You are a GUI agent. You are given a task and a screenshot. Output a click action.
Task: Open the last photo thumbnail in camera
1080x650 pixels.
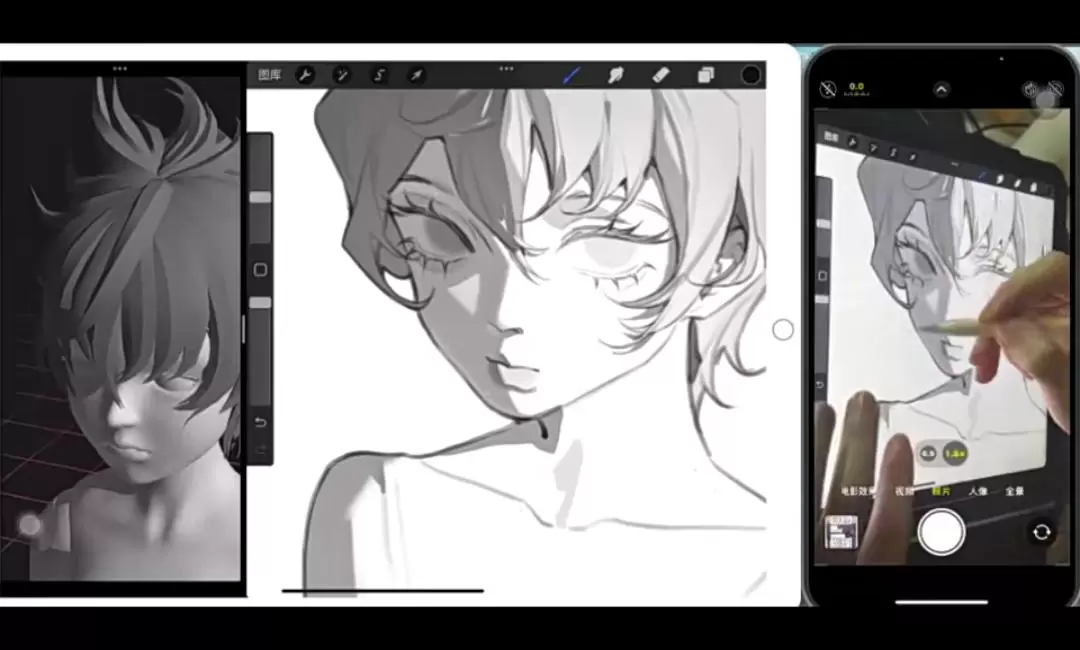pyautogui.click(x=841, y=532)
